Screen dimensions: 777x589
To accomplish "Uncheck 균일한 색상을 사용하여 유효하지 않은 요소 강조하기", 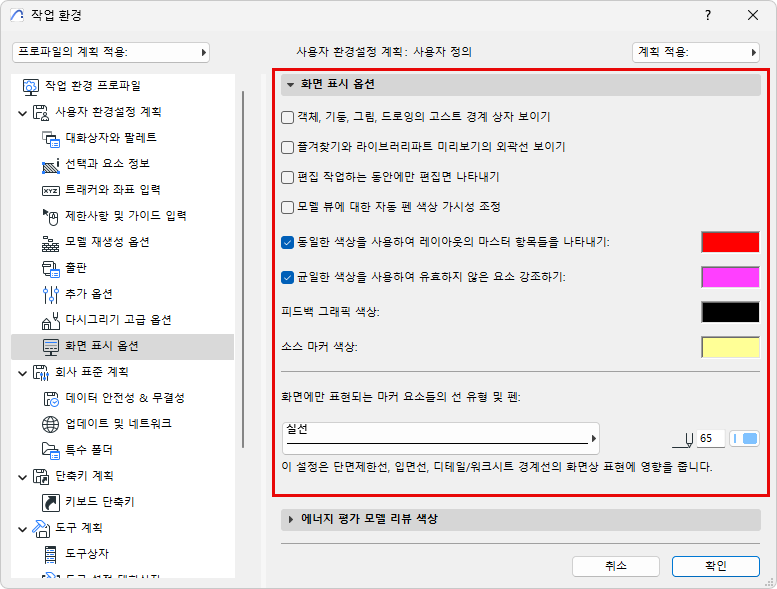I will (x=287, y=277).
